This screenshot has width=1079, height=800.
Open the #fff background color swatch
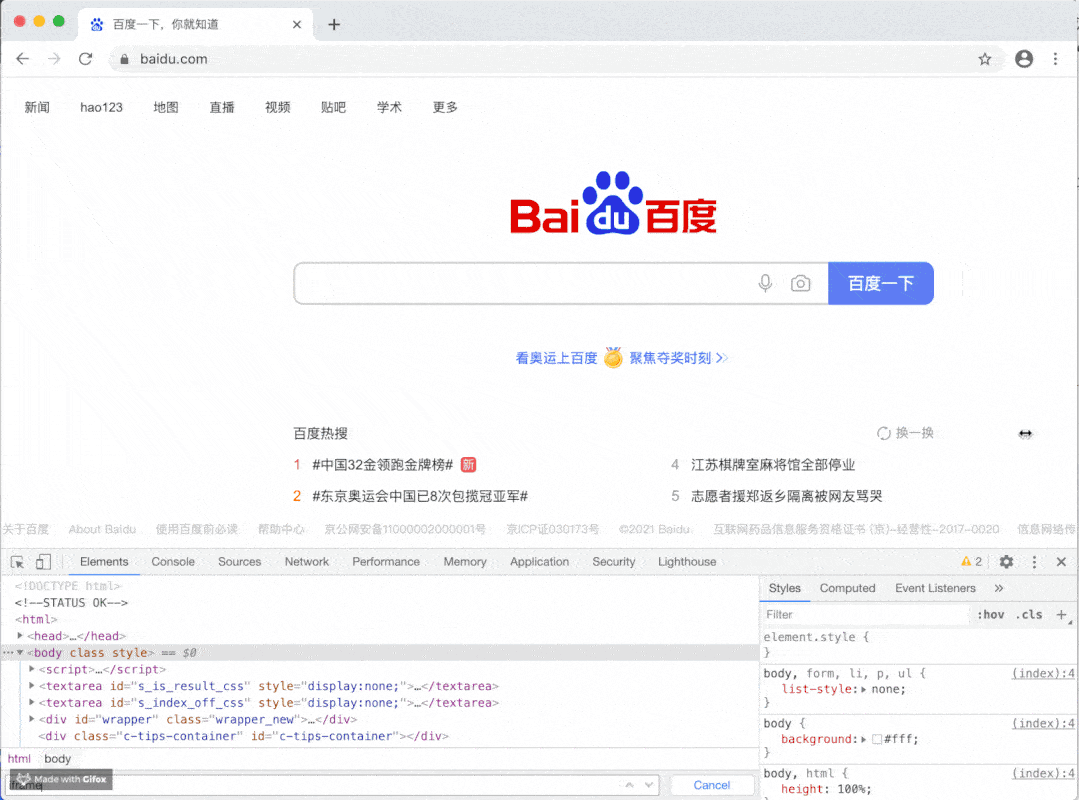877,739
